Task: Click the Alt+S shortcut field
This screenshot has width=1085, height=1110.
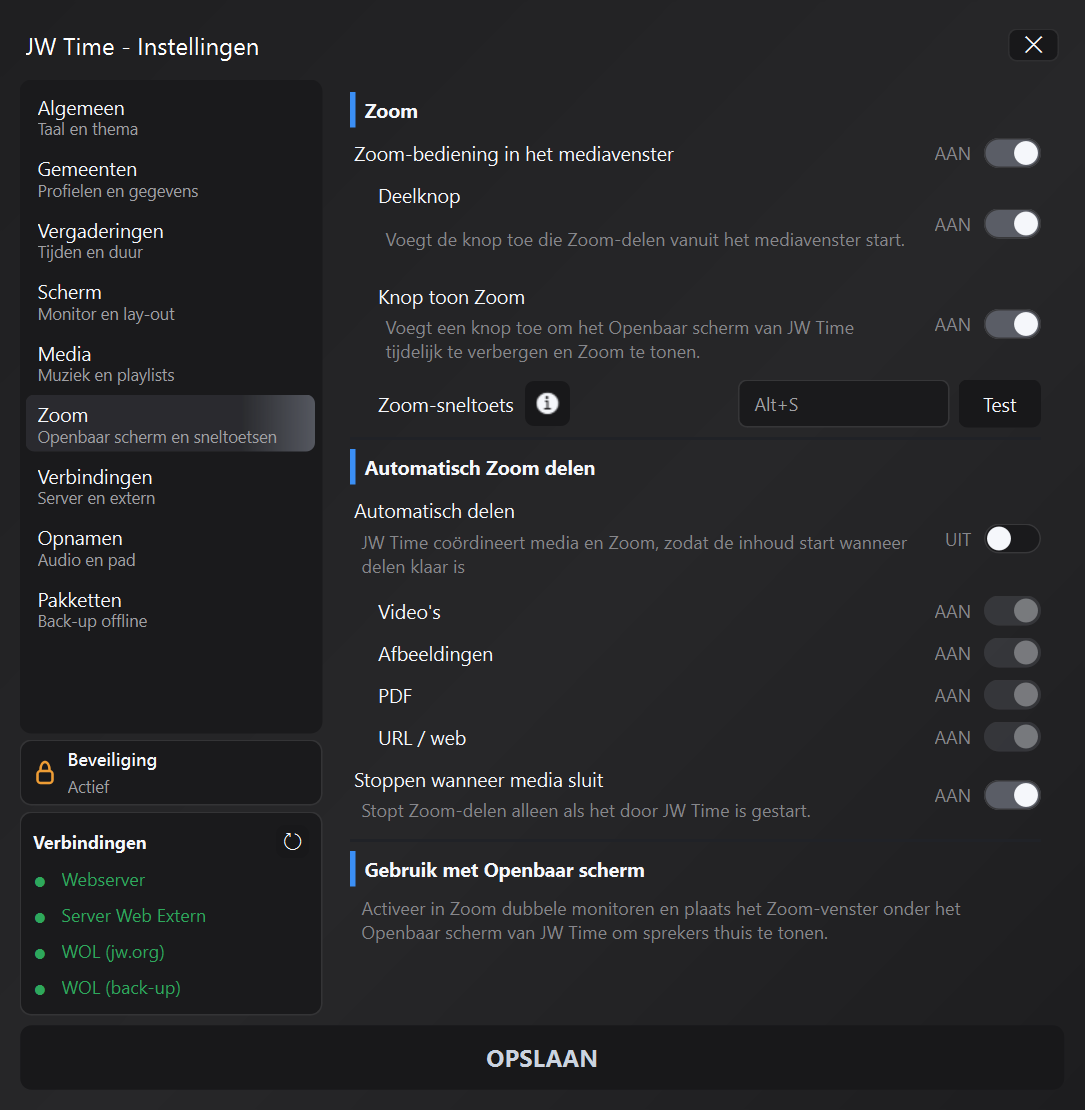Action: pyautogui.click(x=843, y=404)
